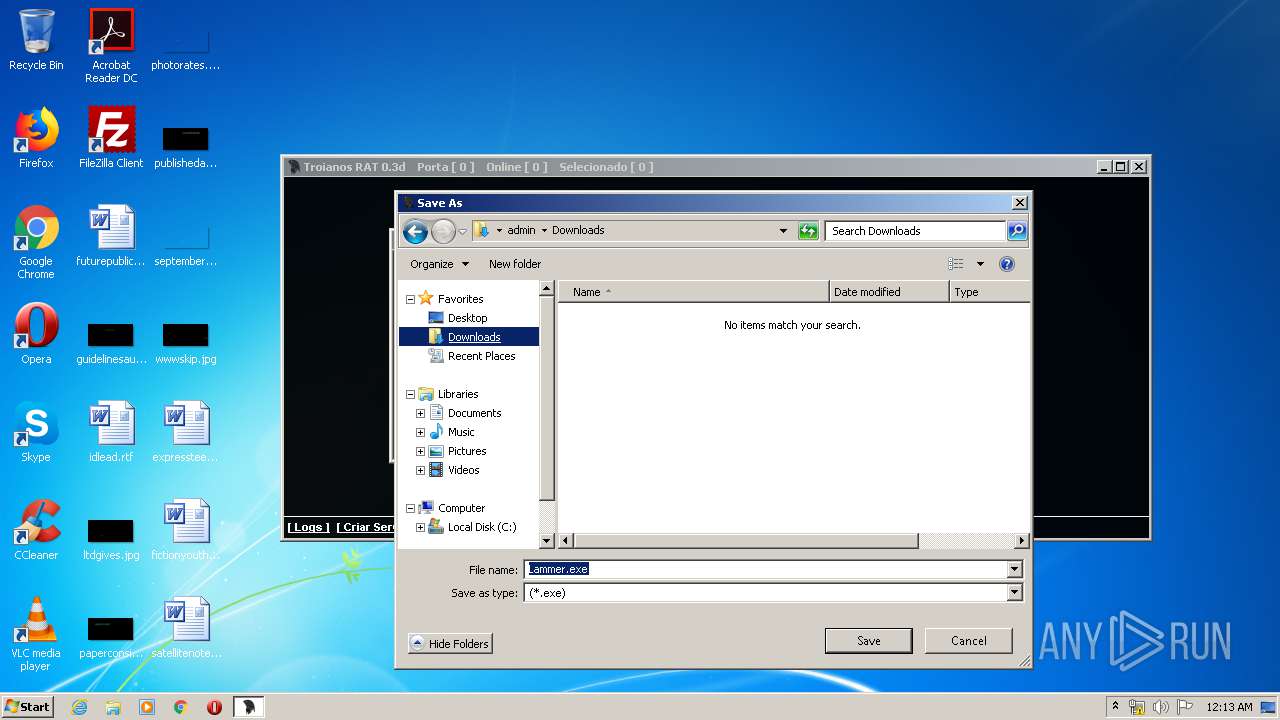Open the Organize menu

[439, 264]
